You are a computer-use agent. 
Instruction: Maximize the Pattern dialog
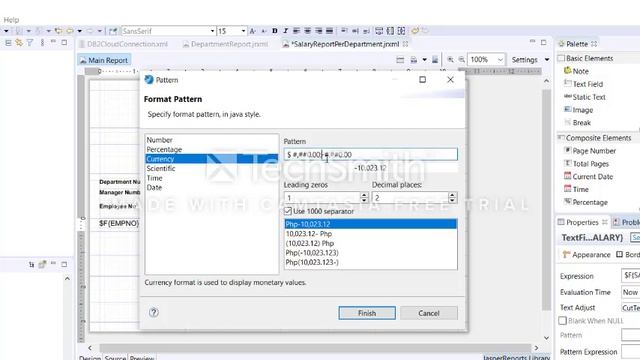click(422, 80)
